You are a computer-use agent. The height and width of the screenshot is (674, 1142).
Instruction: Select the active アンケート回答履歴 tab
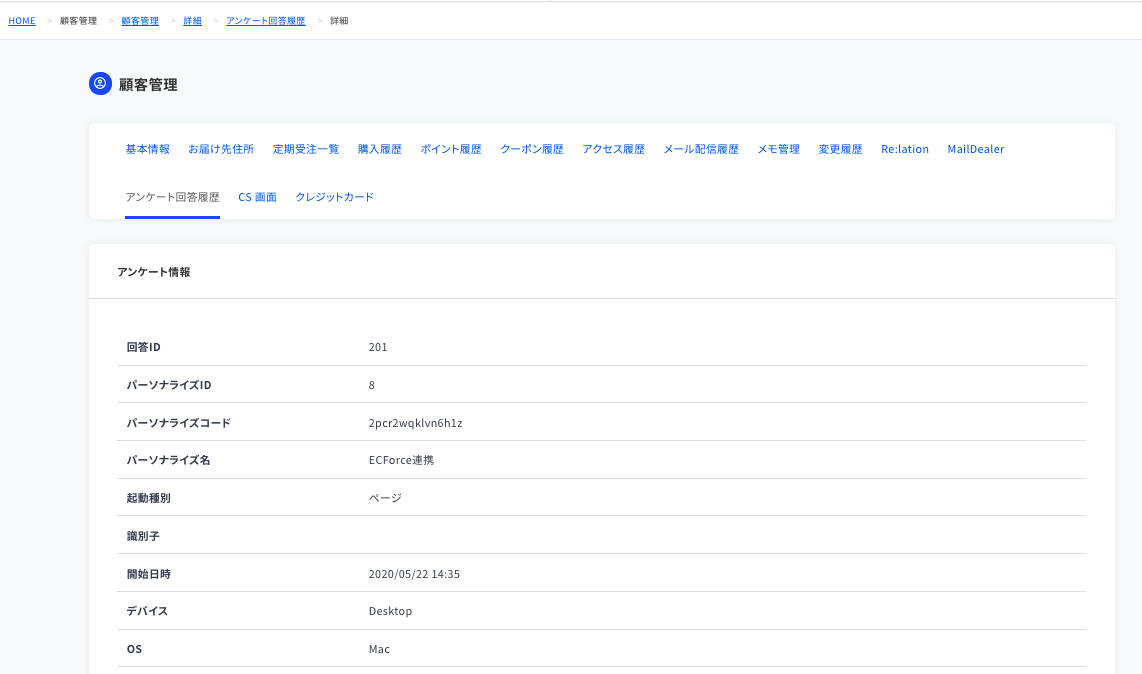click(x=172, y=197)
